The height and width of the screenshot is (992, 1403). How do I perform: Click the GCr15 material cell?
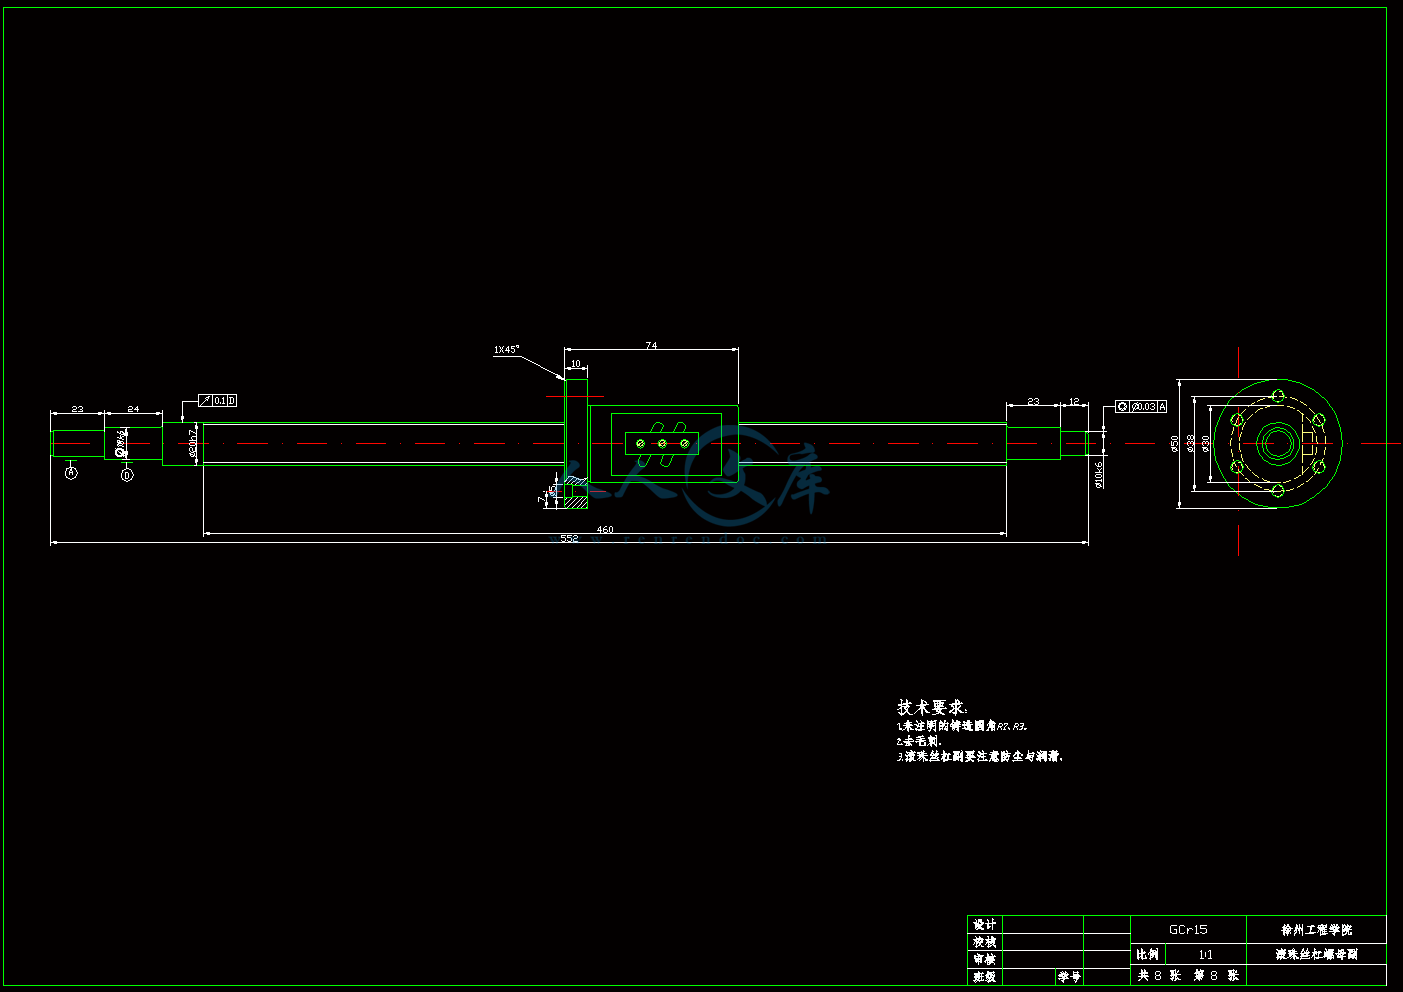tap(1188, 929)
